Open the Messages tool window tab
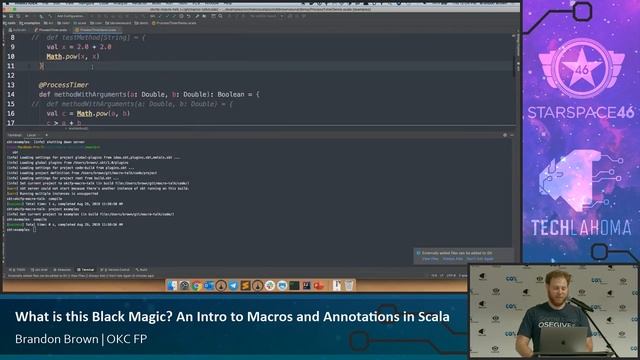 coord(62,270)
